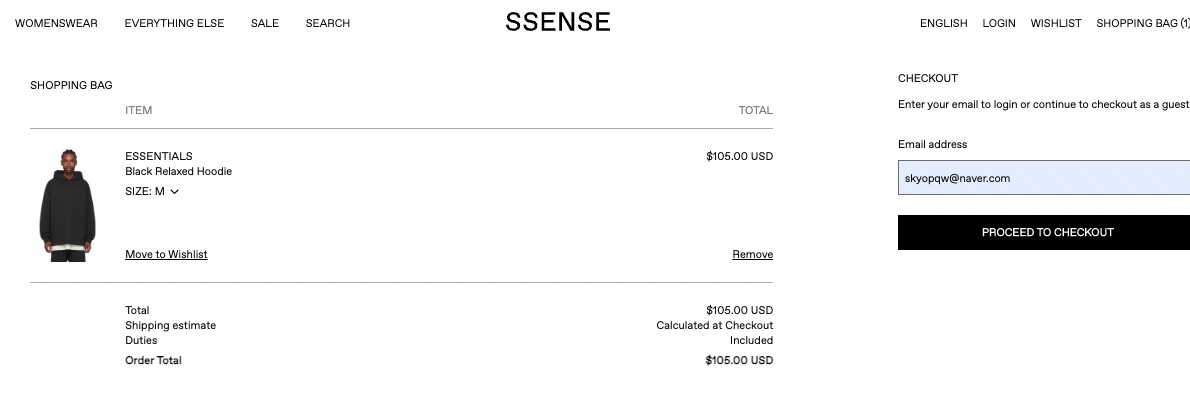This screenshot has width=1190, height=406.
Task: Open SHOPPING BAG in the header
Action: [1142, 23]
